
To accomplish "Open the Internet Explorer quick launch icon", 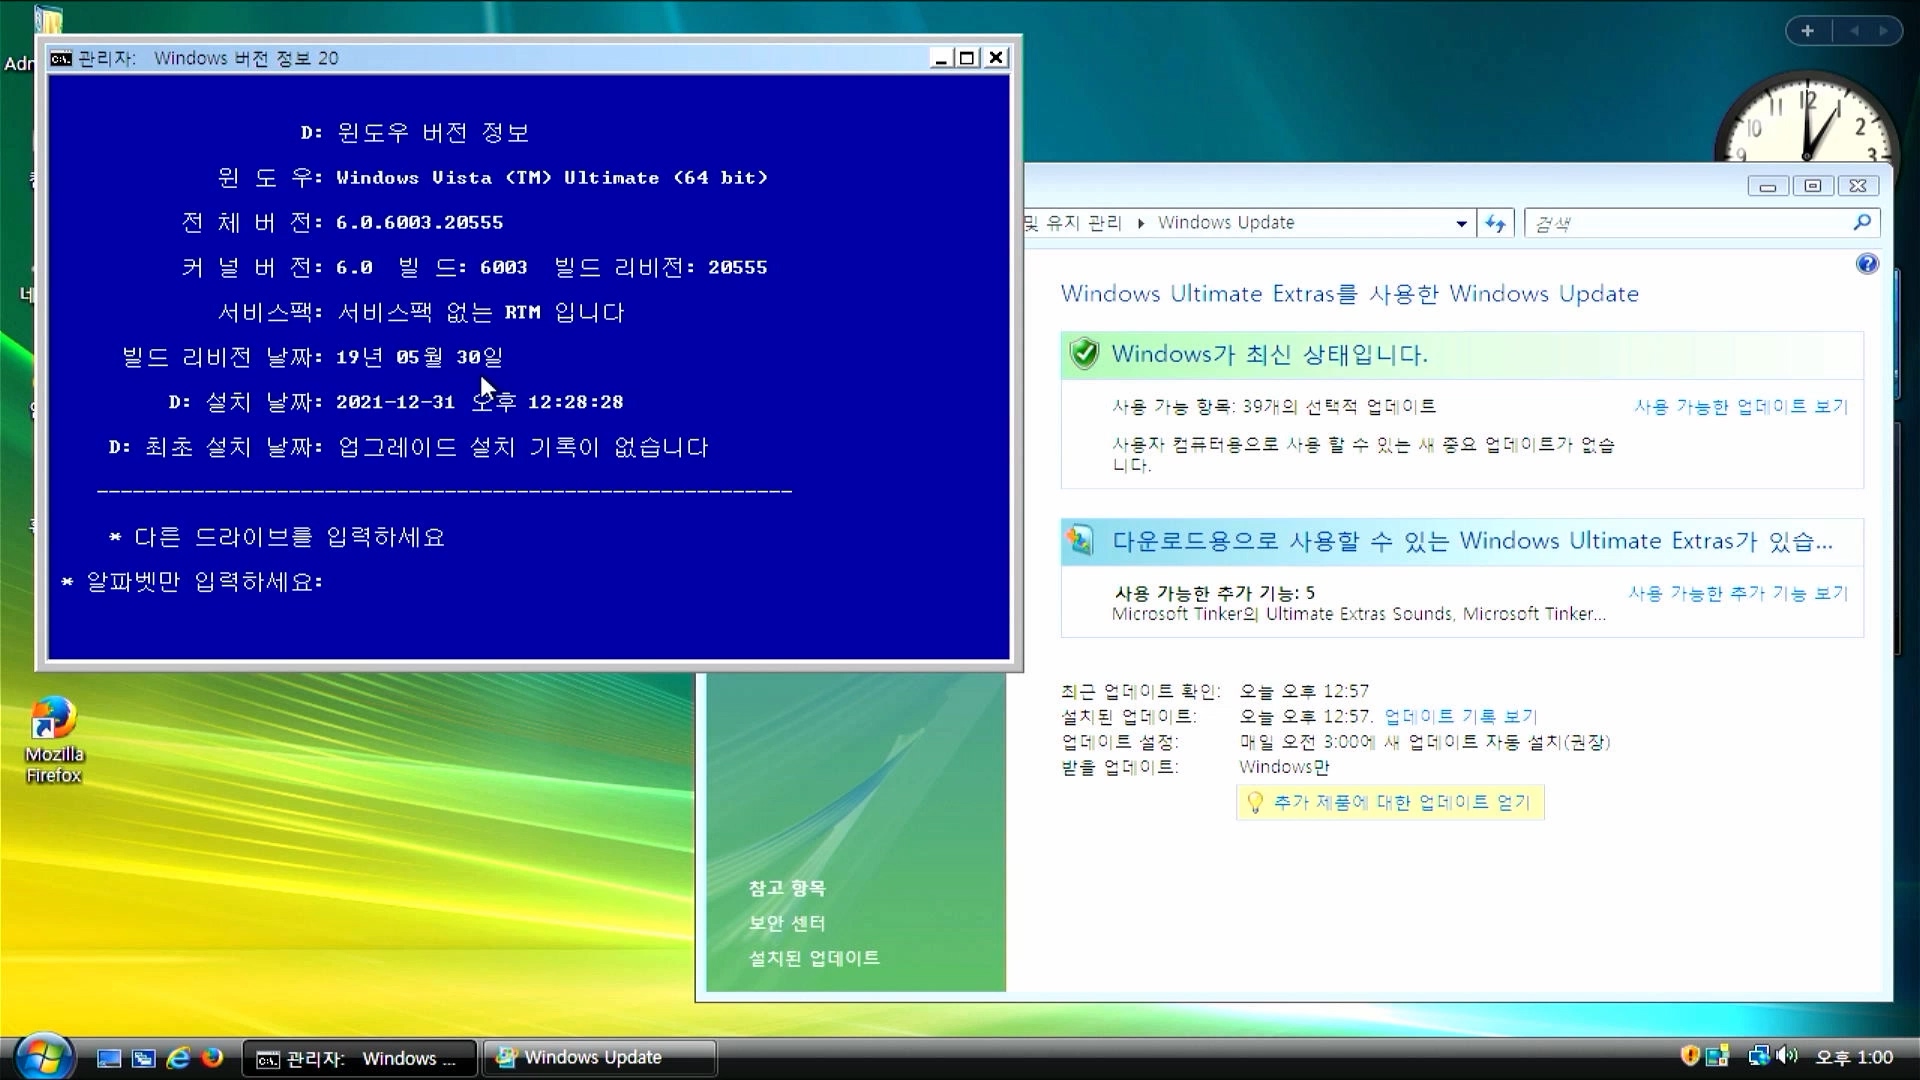I will (178, 1058).
